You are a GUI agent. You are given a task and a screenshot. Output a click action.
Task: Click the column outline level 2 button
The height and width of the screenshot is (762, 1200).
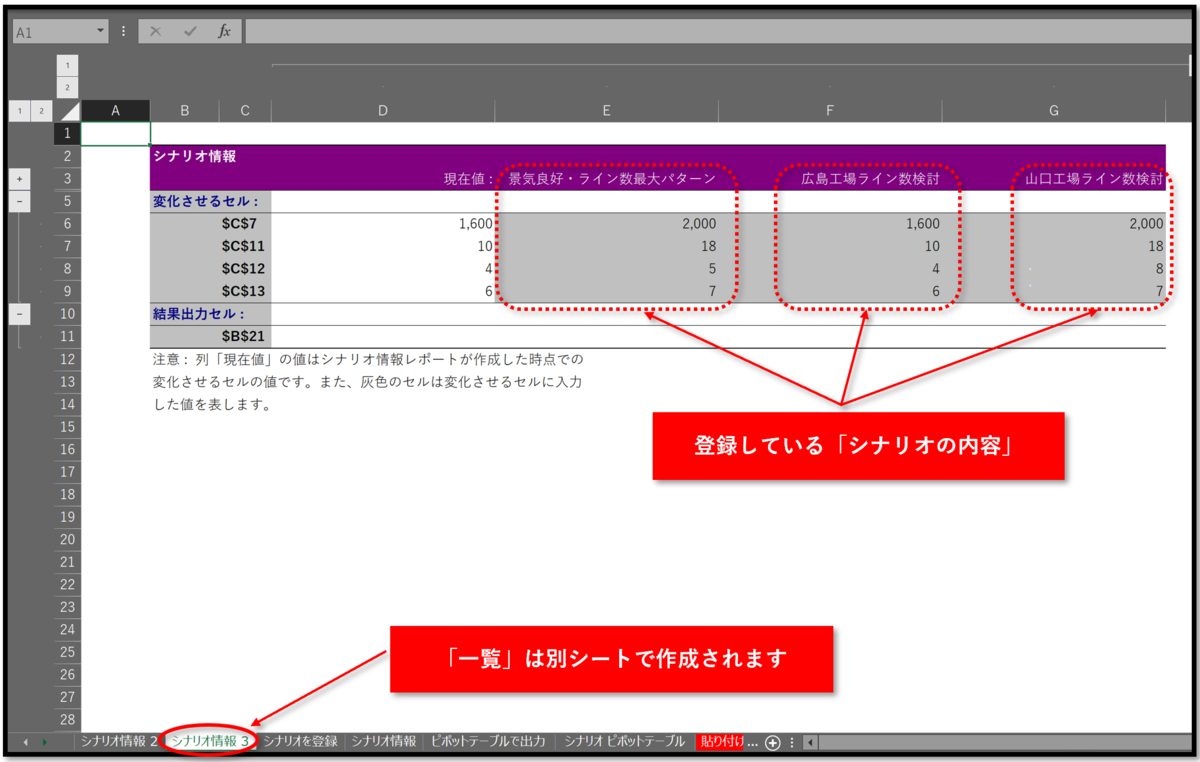pos(66,87)
